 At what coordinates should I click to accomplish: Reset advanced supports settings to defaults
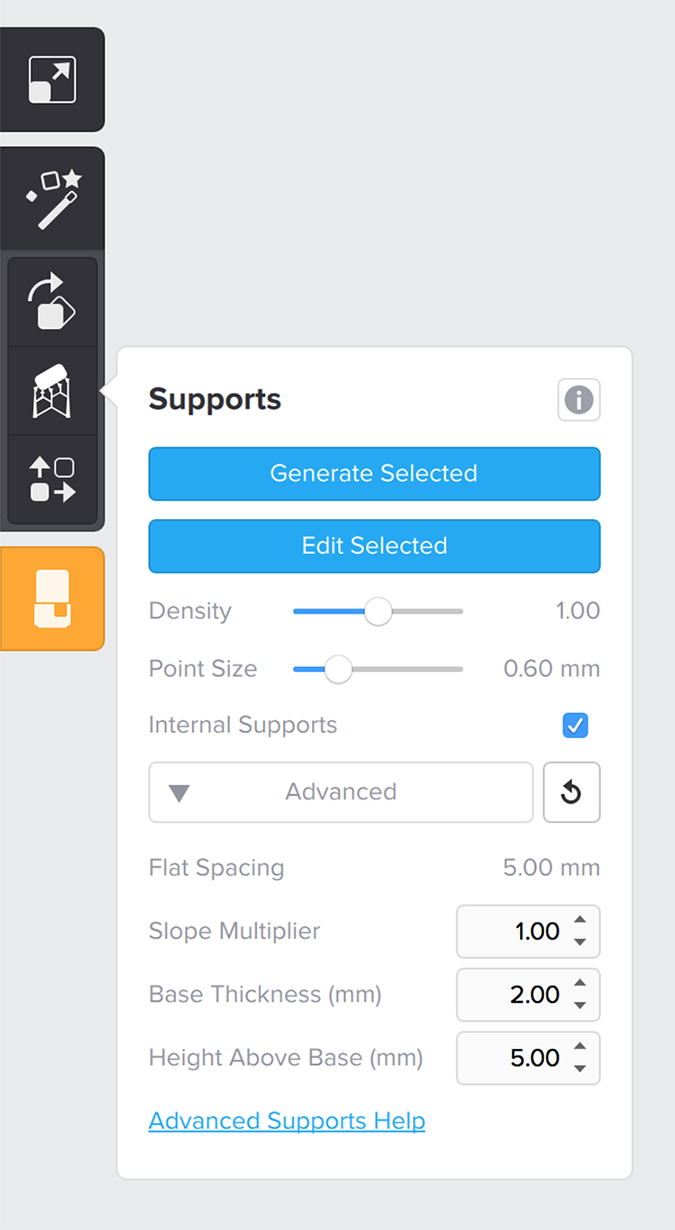[571, 792]
